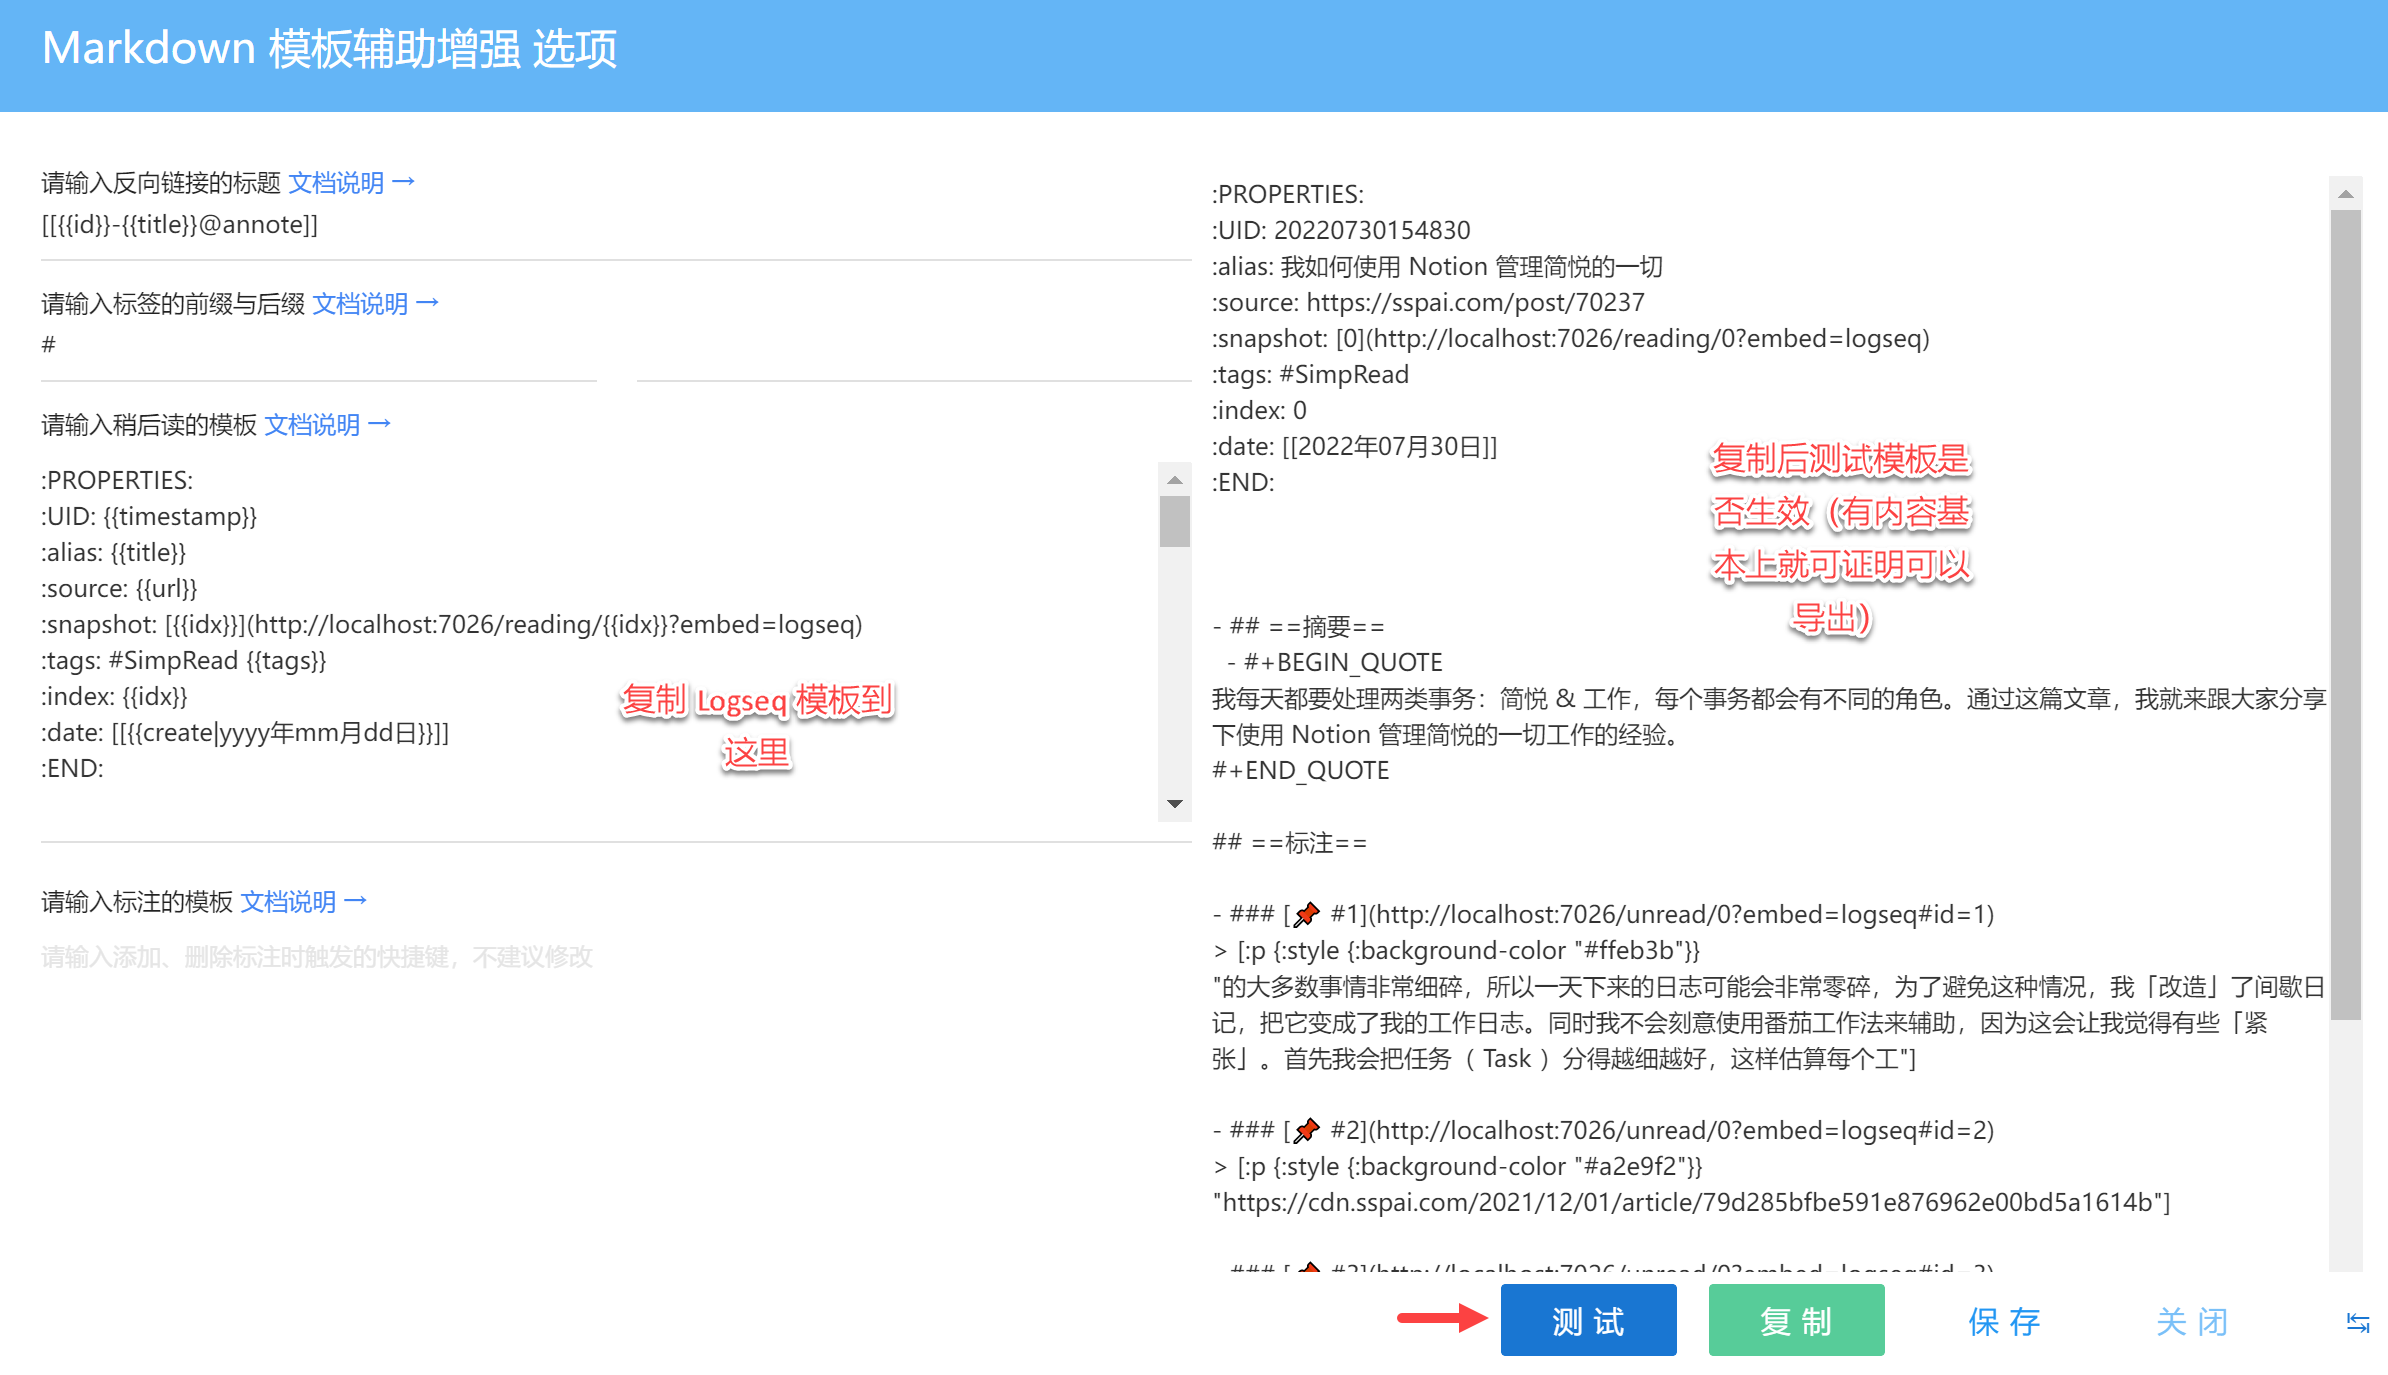2388x1375 pixels.
Task: Click the tag prefix input containing #
Action: (319, 346)
